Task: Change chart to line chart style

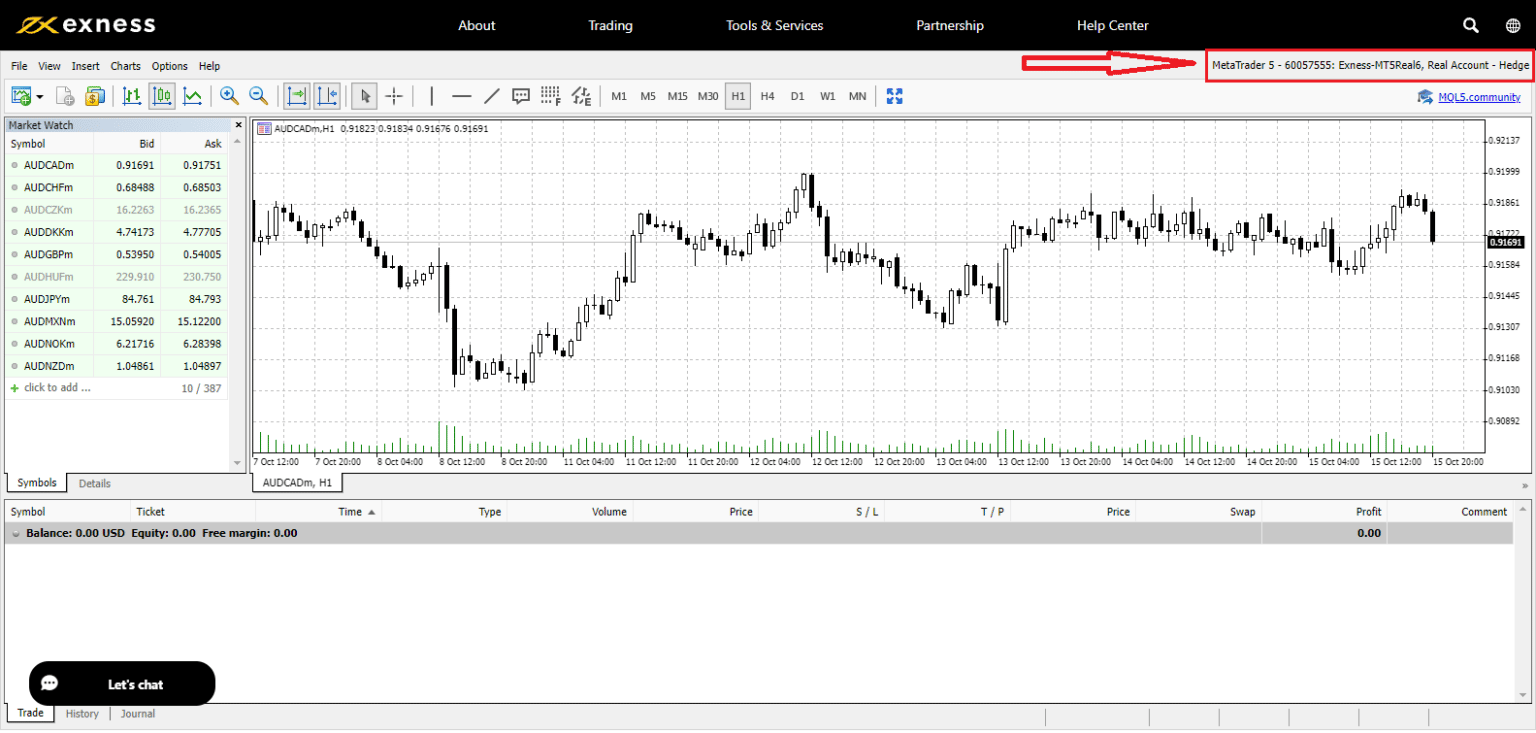Action: point(191,96)
